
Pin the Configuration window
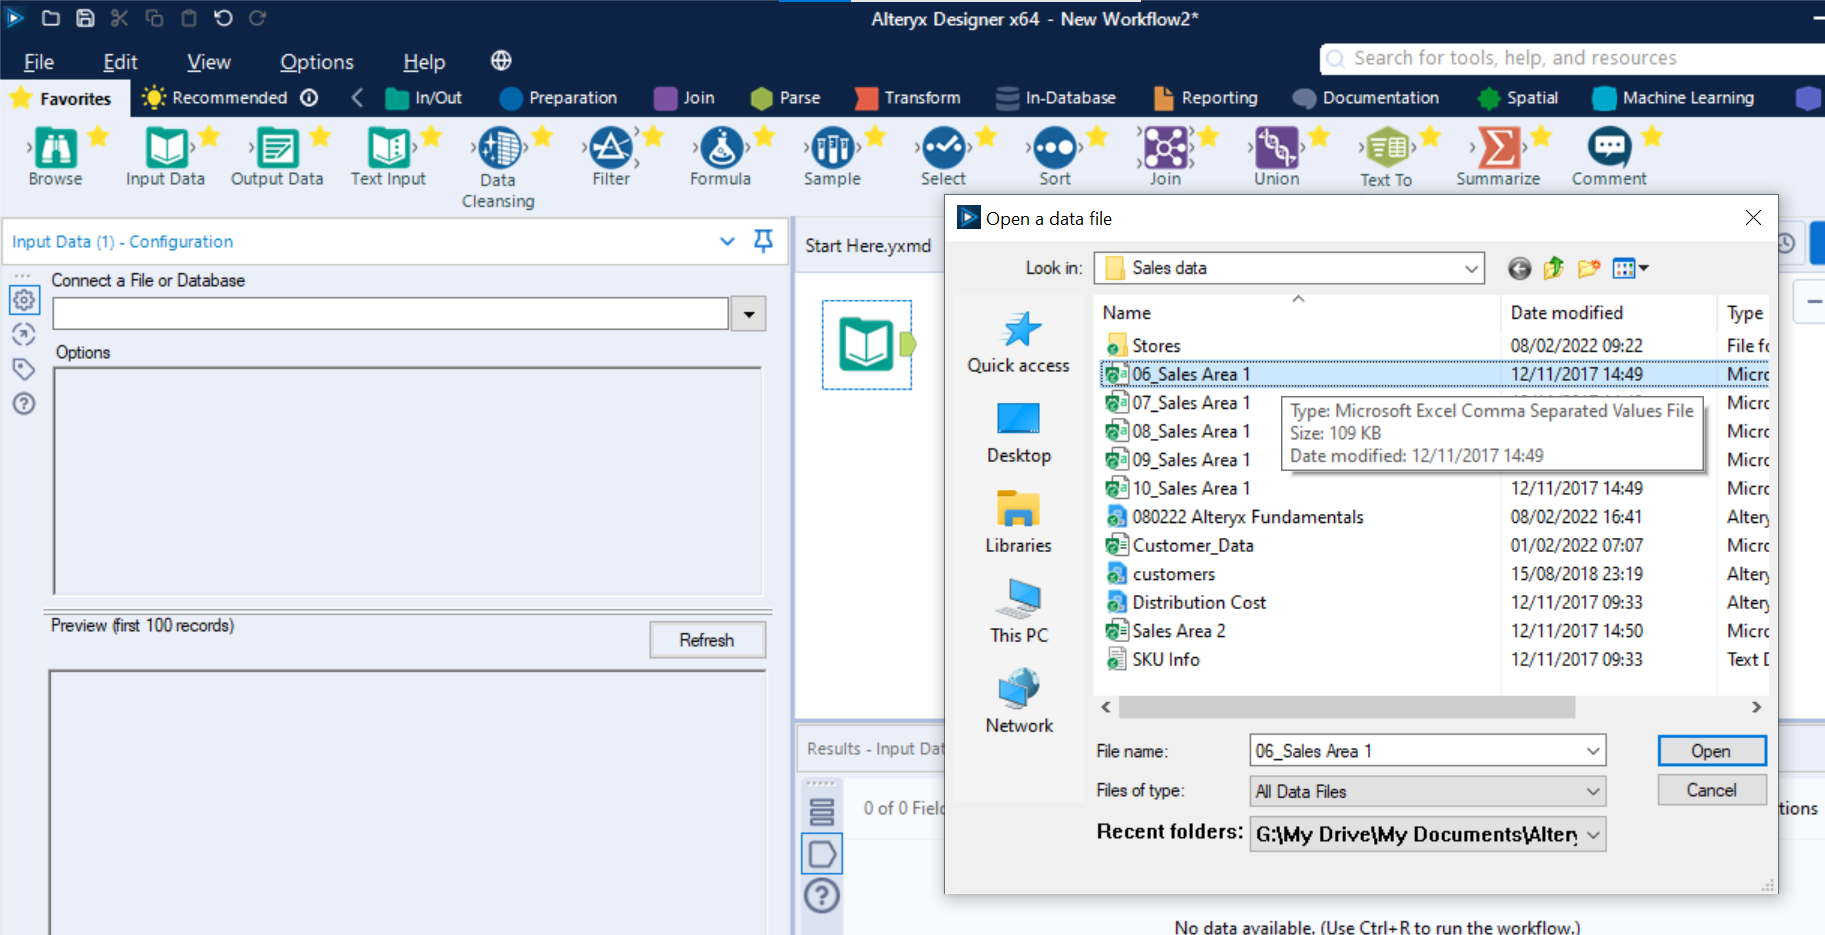tap(763, 241)
